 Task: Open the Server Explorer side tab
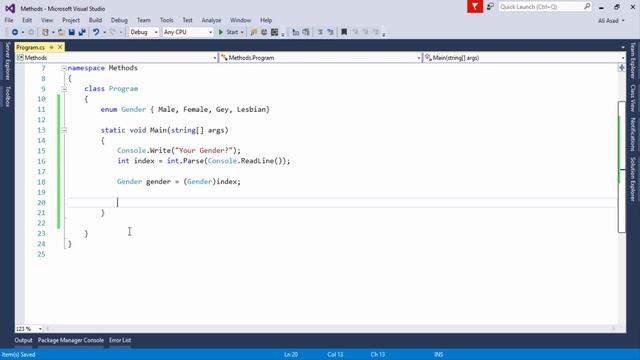pos(7,61)
